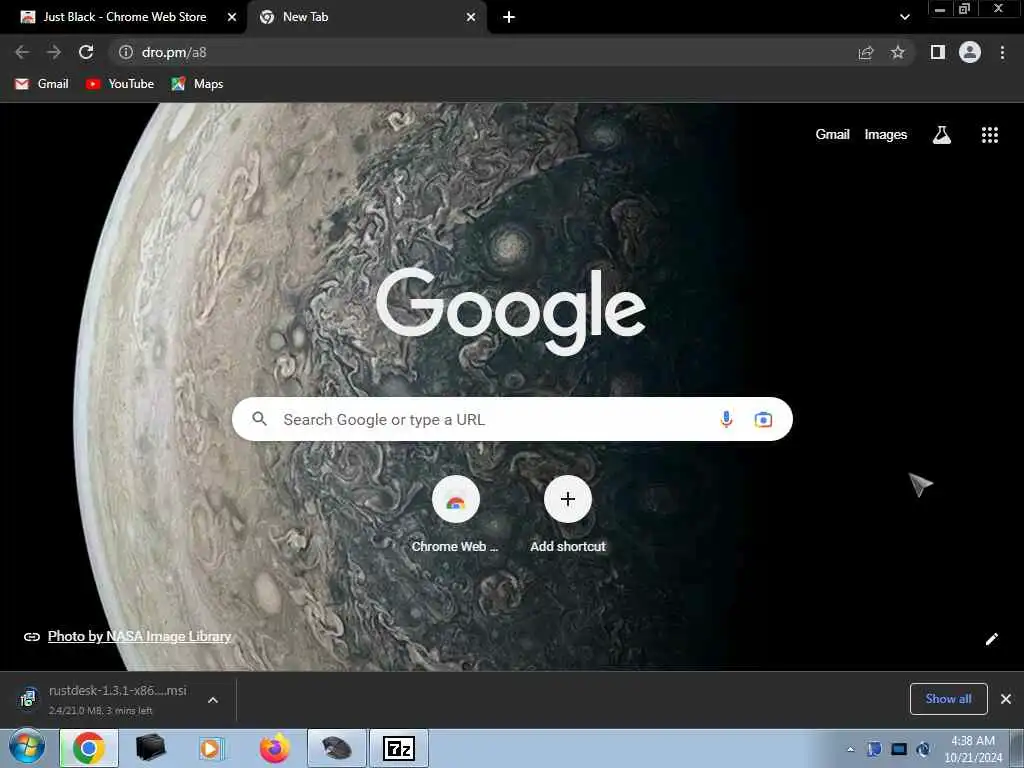
Task: Click the browser forward arrow
Action: click(54, 52)
